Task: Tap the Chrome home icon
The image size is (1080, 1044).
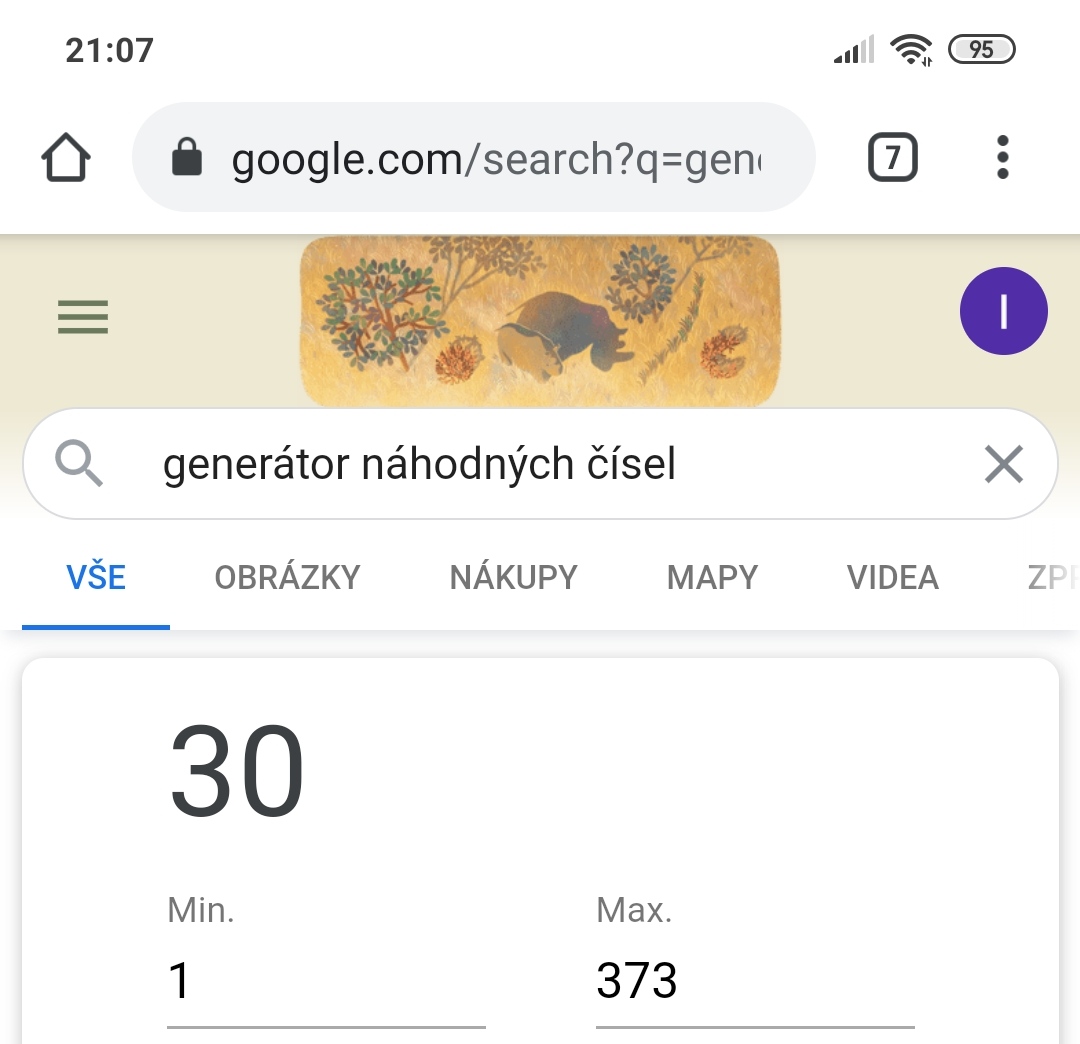Action: click(66, 158)
